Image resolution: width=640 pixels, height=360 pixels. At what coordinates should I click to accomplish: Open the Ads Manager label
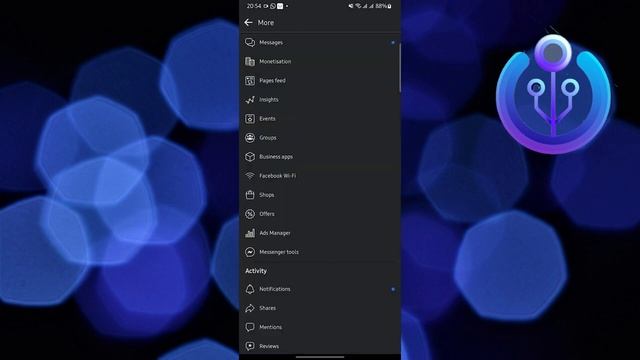275,233
